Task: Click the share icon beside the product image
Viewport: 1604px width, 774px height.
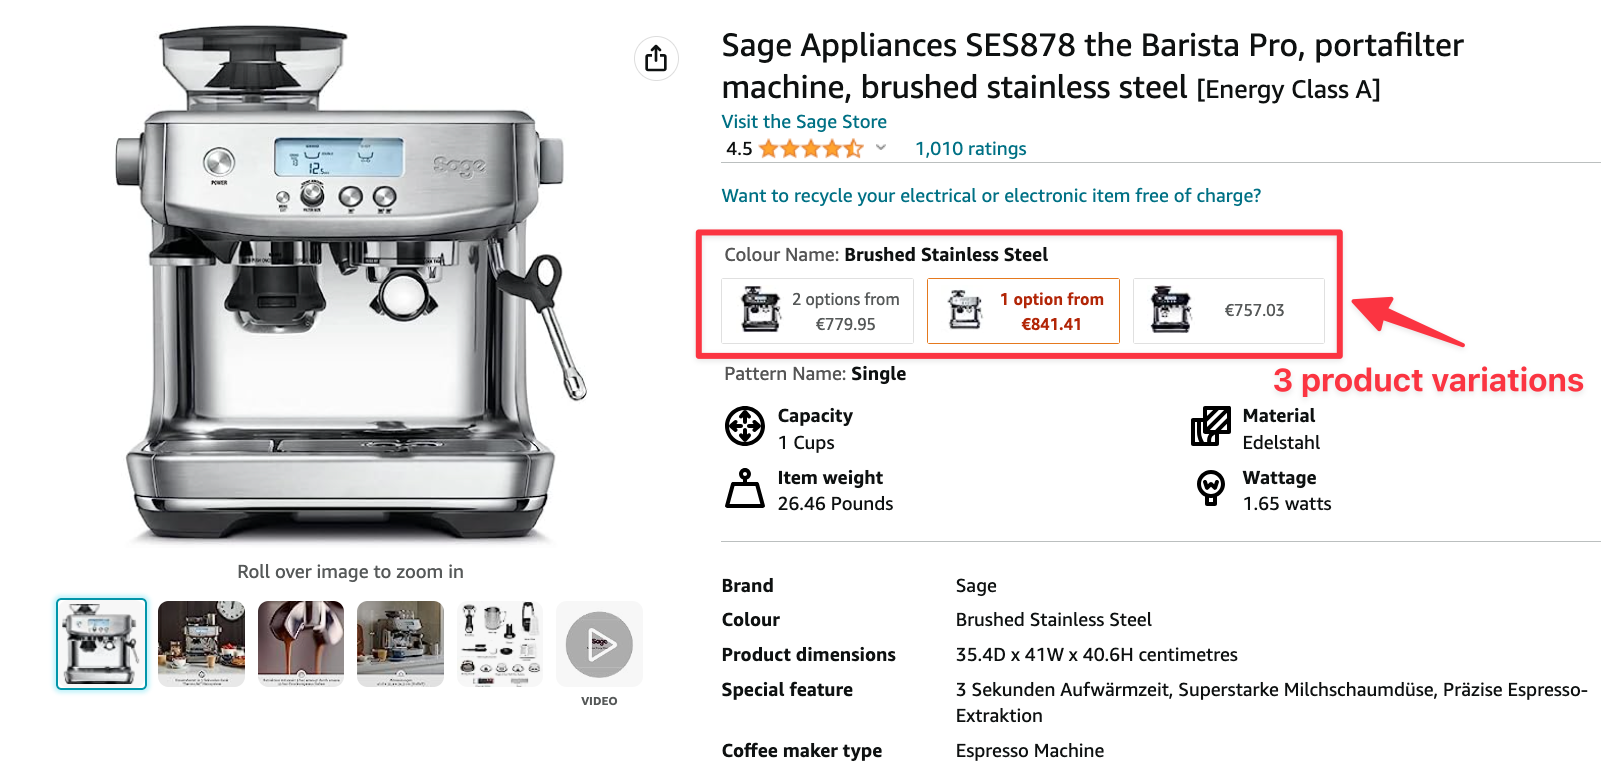Action: coord(656,58)
